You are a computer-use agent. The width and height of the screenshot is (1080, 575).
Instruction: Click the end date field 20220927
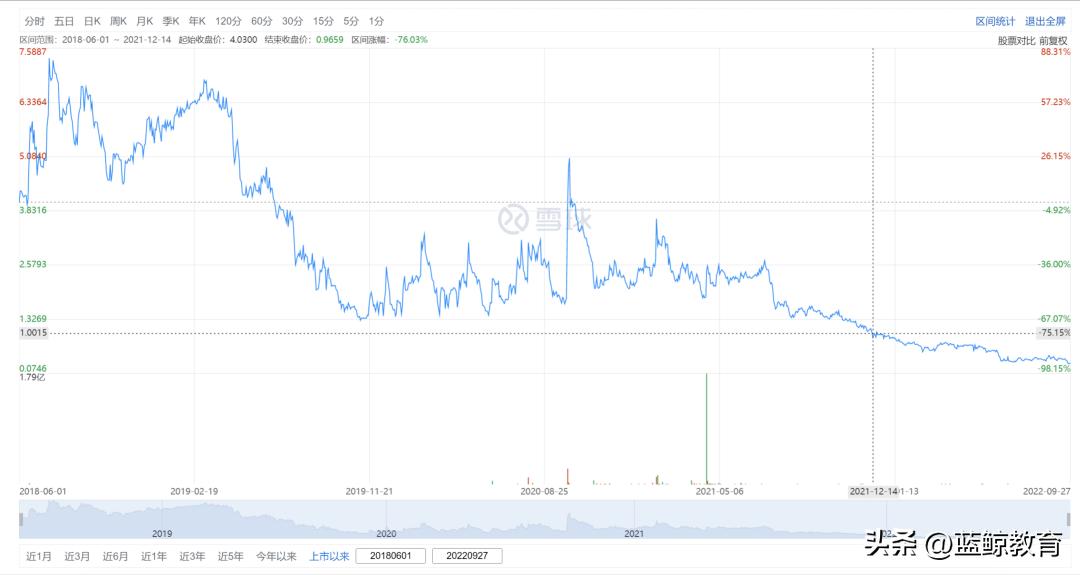(x=467, y=556)
